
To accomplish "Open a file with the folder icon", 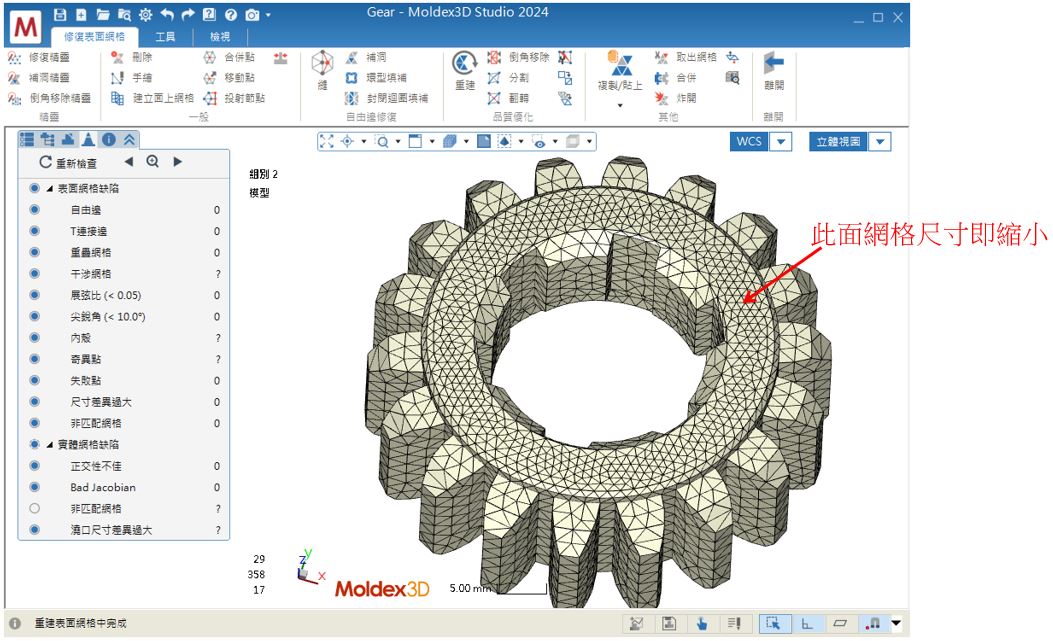I will [x=103, y=15].
